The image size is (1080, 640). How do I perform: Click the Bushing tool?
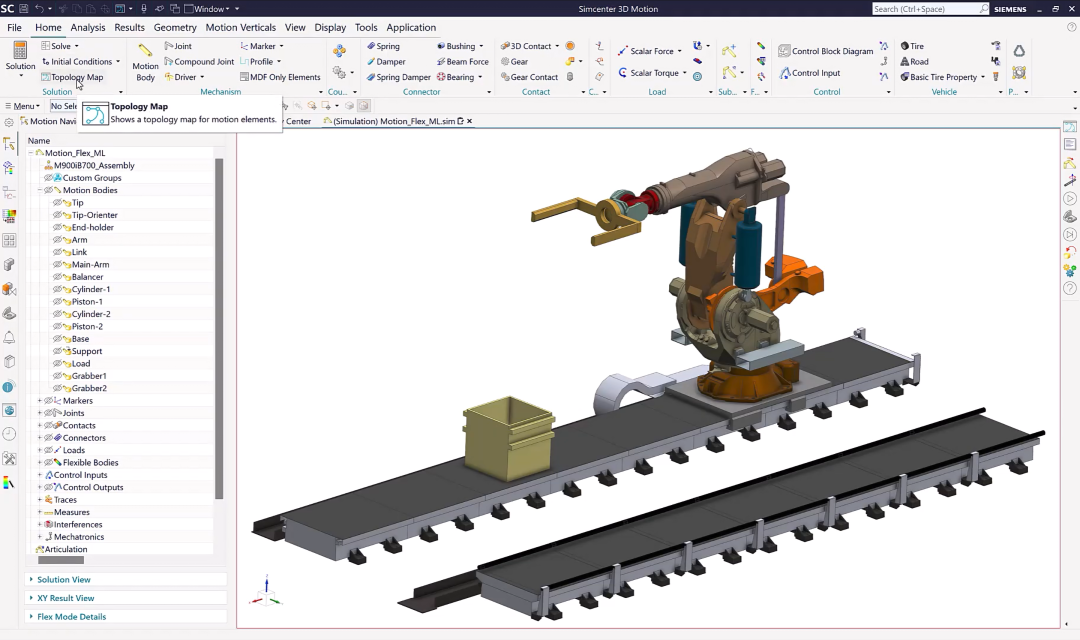pyautogui.click(x=456, y=46)
